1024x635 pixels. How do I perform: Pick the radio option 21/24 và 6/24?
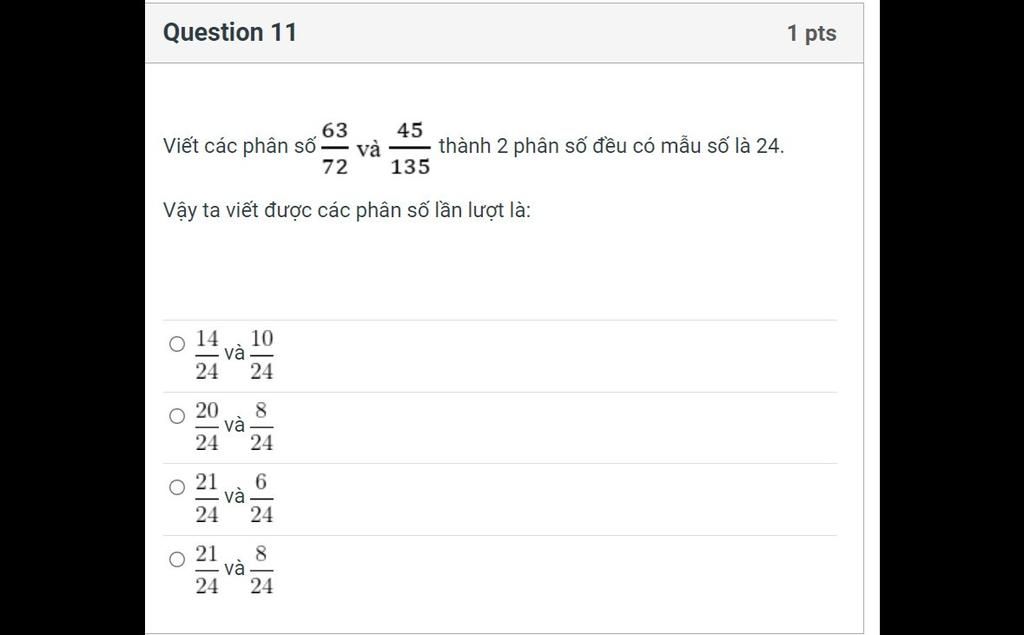177,487
